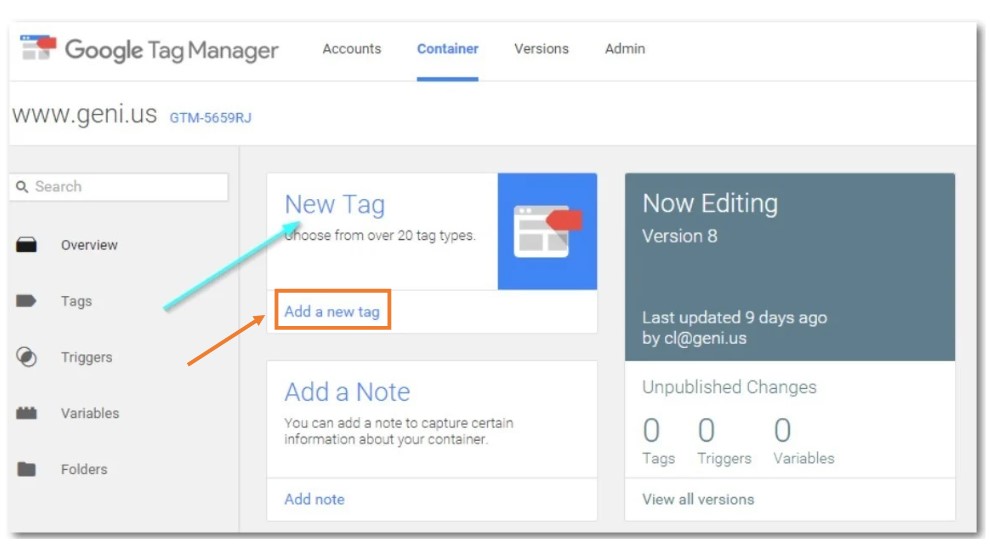Viewport: 990px width, 547px height.
Task: Select the Container tab
Action: point(447,49)
